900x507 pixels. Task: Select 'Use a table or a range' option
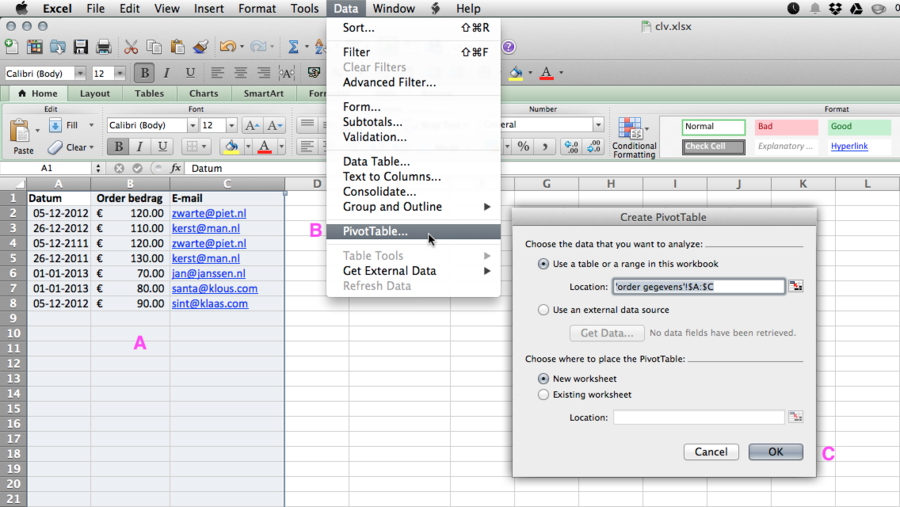543,264
